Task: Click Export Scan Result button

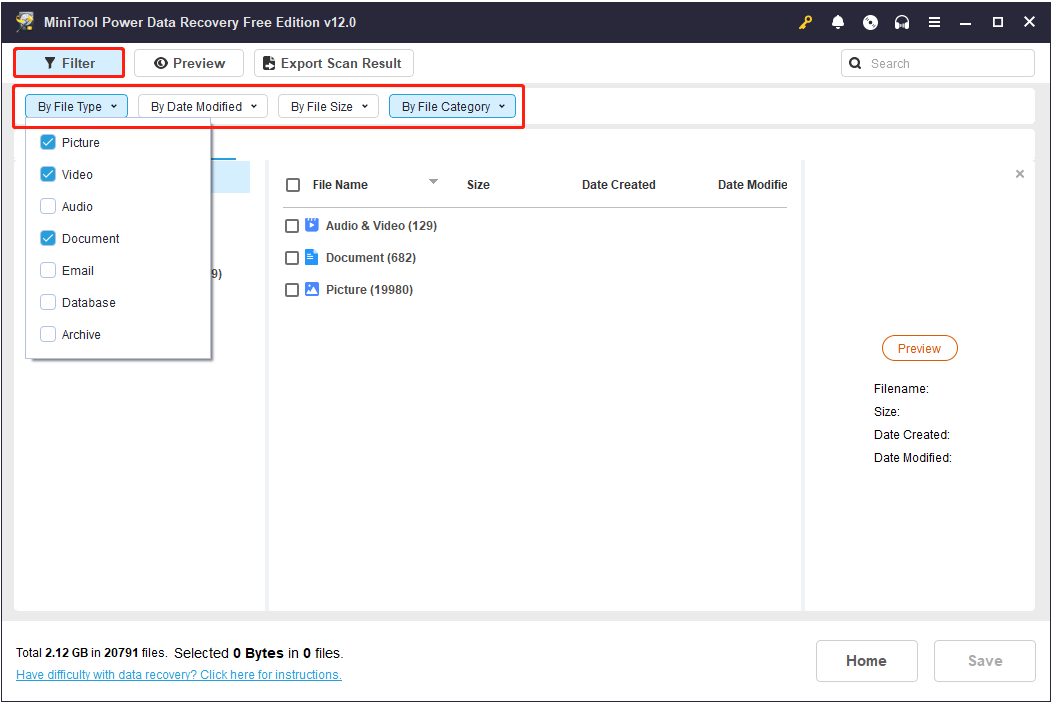Action: pos(334,63)
